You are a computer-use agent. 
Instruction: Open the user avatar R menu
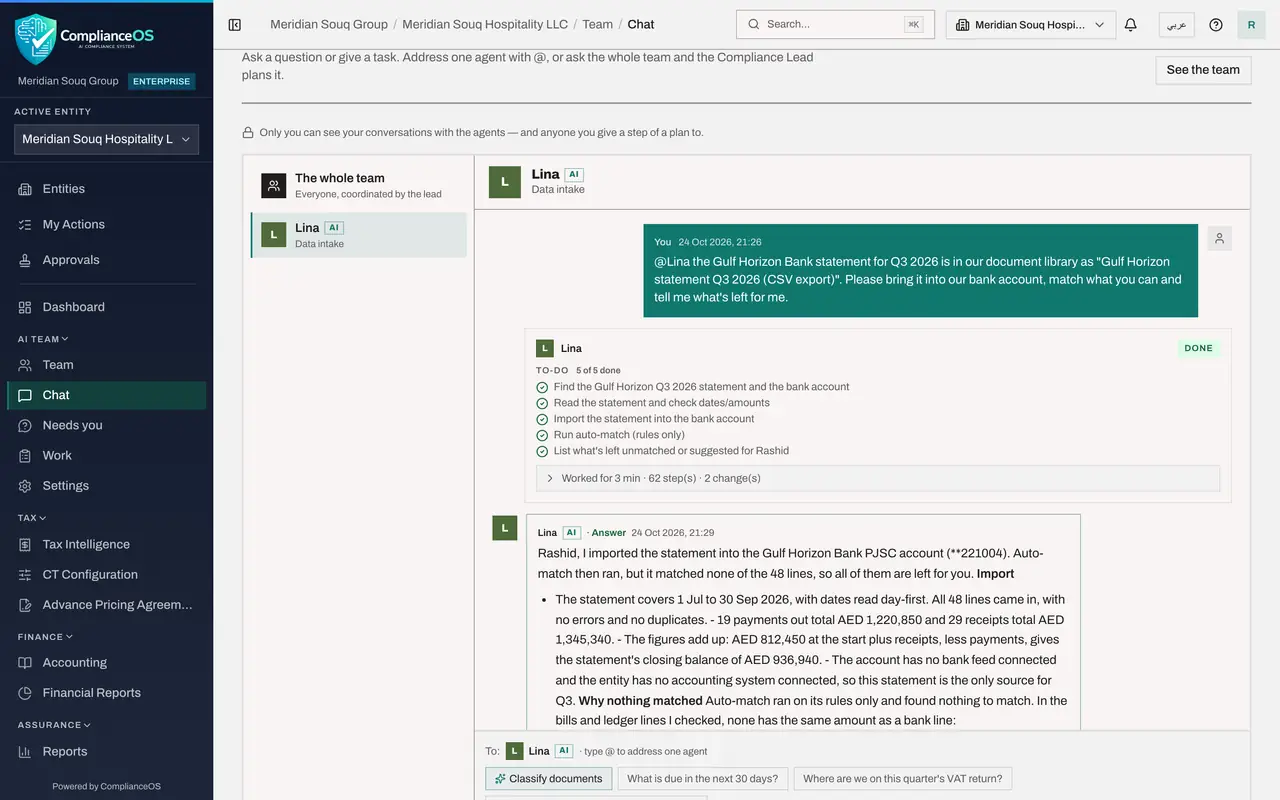[1251, 24]
